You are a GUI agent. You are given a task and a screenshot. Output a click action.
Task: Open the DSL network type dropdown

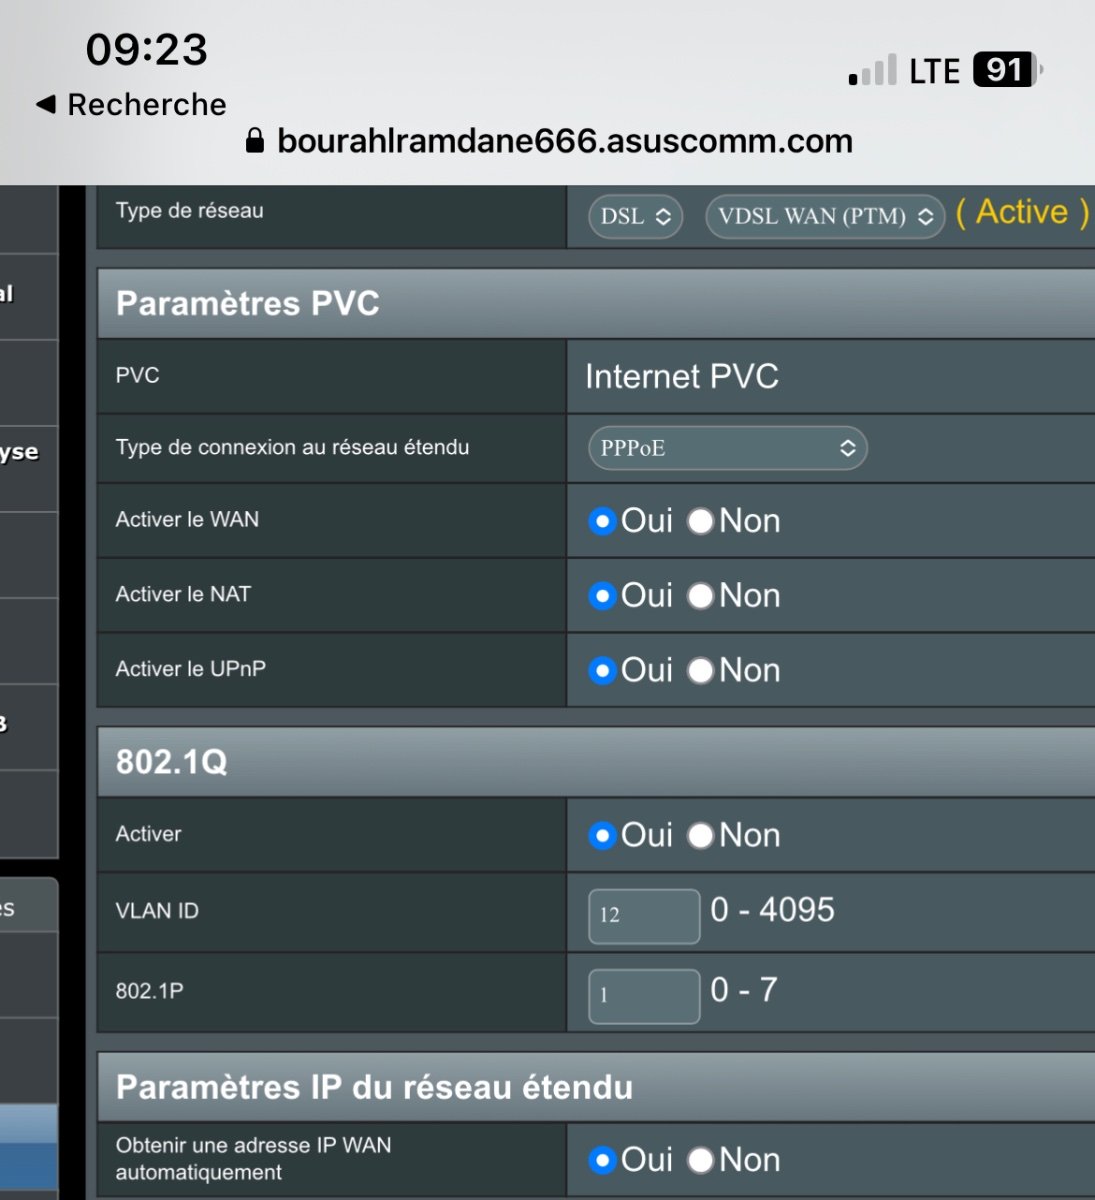(635, 217)
